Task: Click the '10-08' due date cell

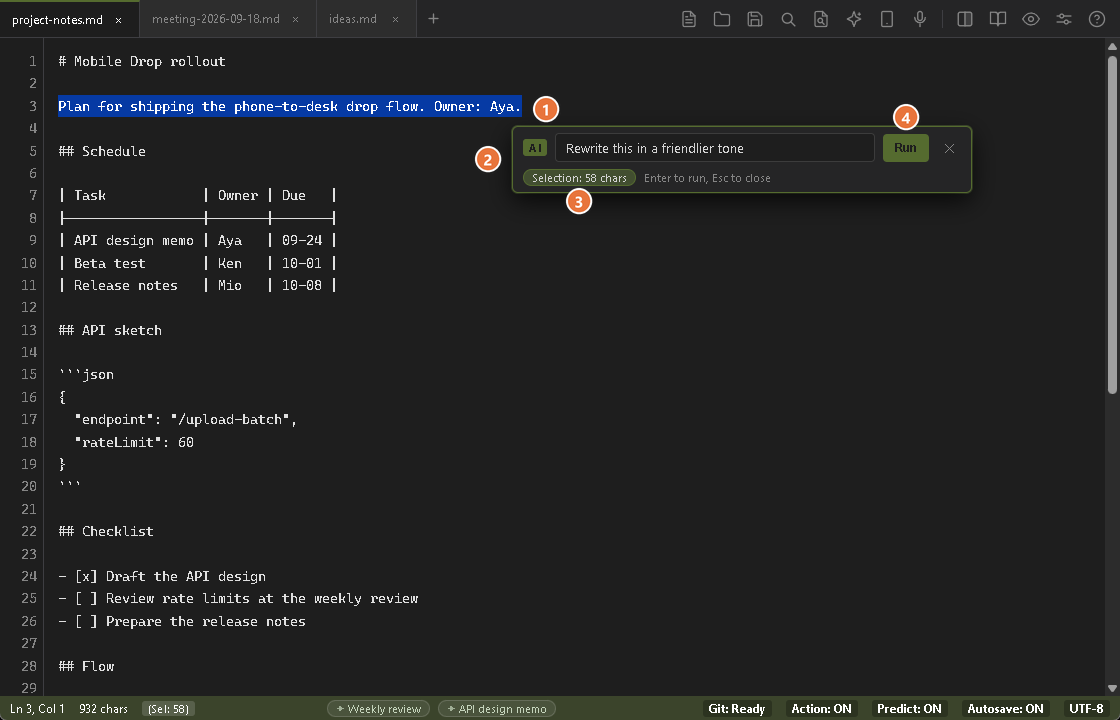Action: [x=301, y=285]
